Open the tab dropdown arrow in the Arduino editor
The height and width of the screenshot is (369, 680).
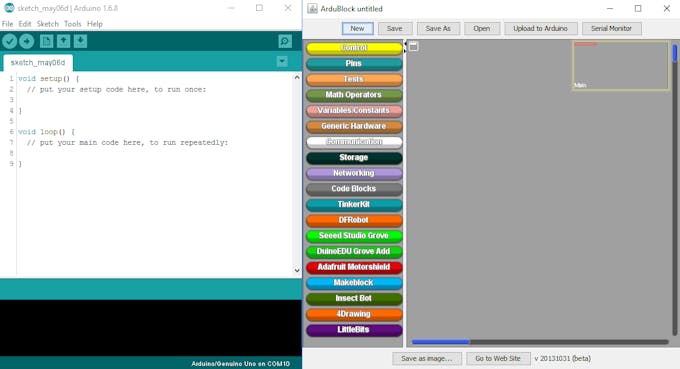[282, 61]
